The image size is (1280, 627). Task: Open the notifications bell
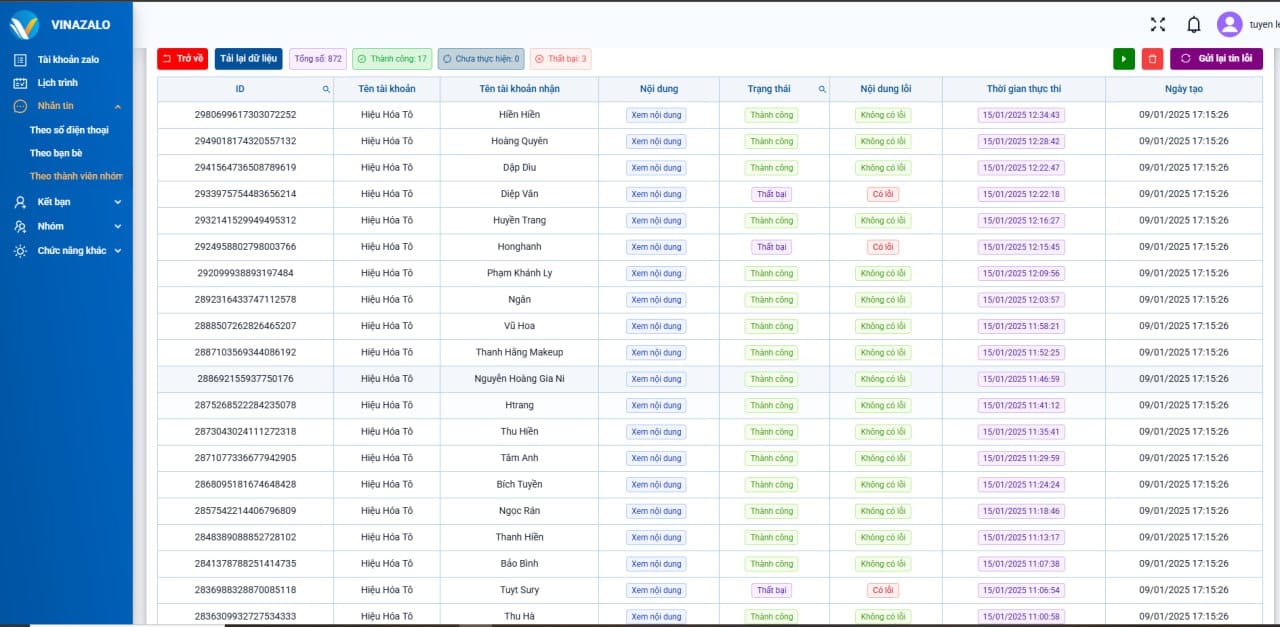[1193, 25]
